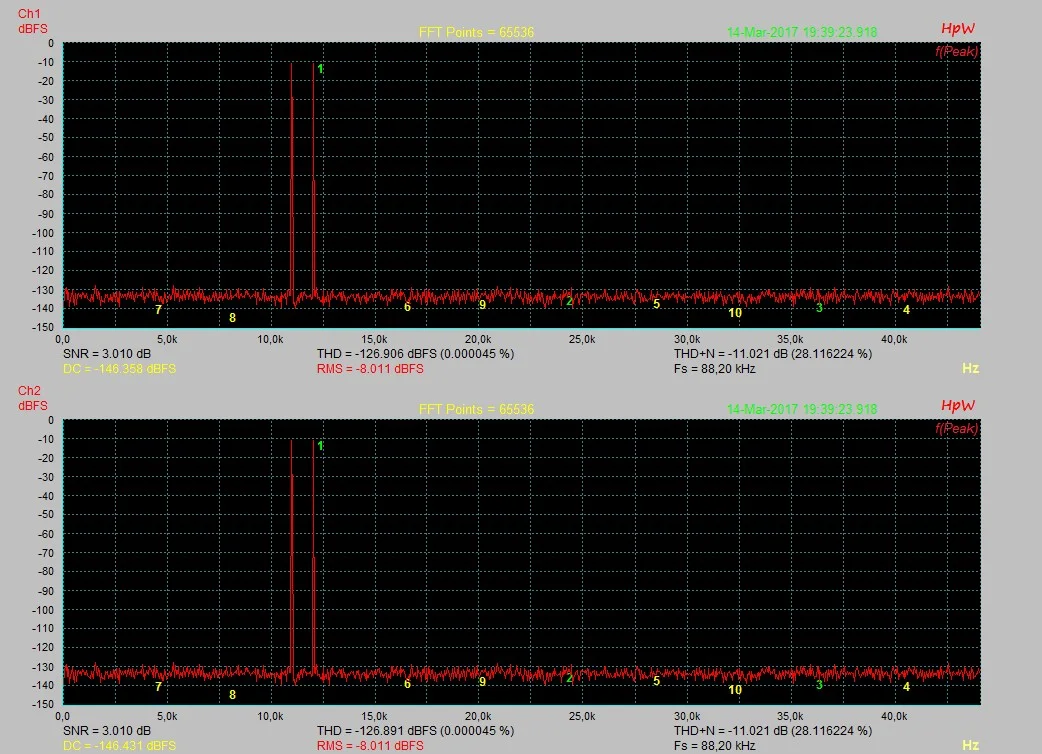Click harmonic marker 9 in Ch1 plot
Screen dimensions: 1042x754
(482, 304)
